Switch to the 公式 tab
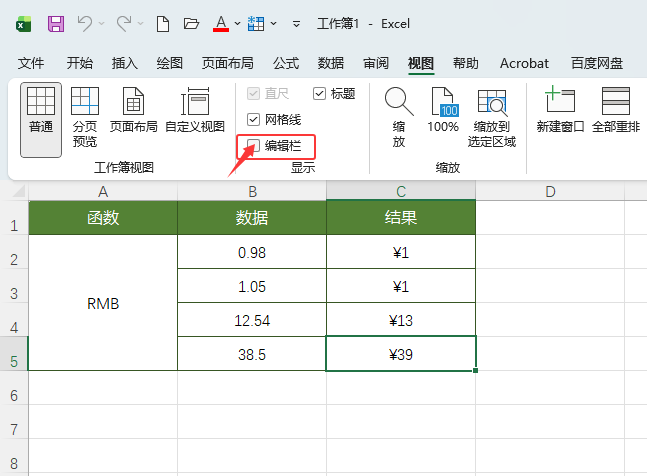This screenshot has height=476, width=647. tap(286, 63)
